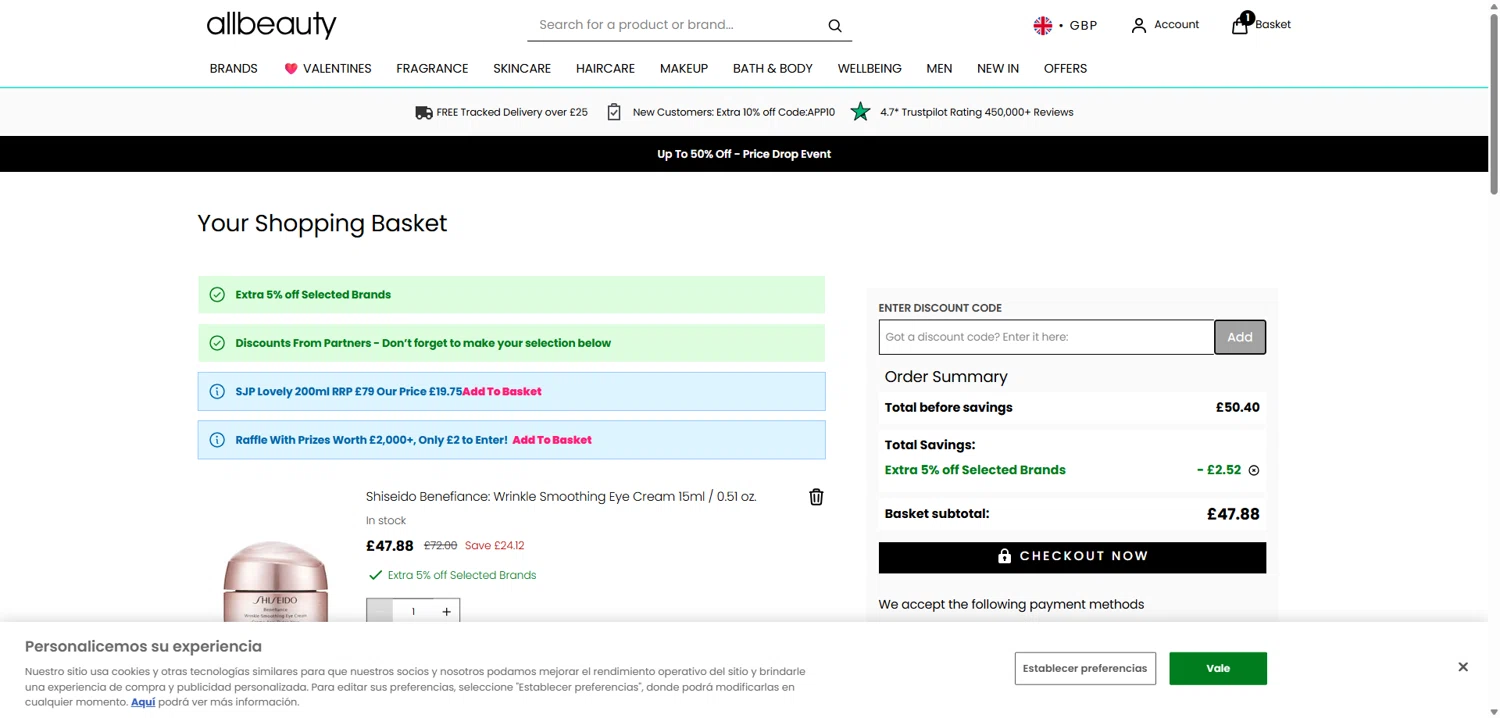This screenshot has width=1500, height=718.
Task: Open the SKINCARE menu
Action: click(522, 68)
